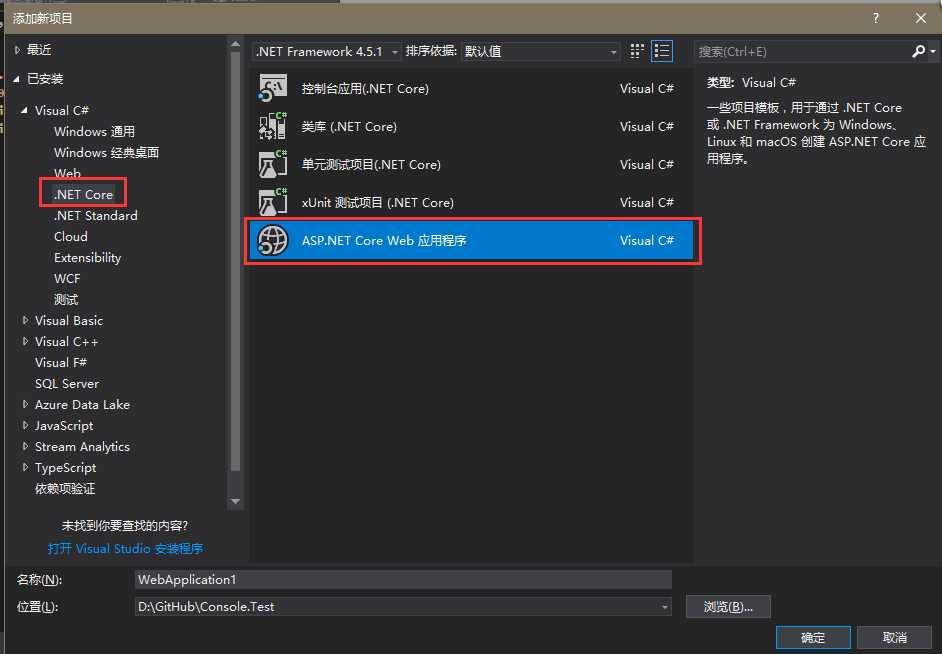Select the Visual F# category
The height and width of the screenshot is (654, 942).
tap(61, 363)
